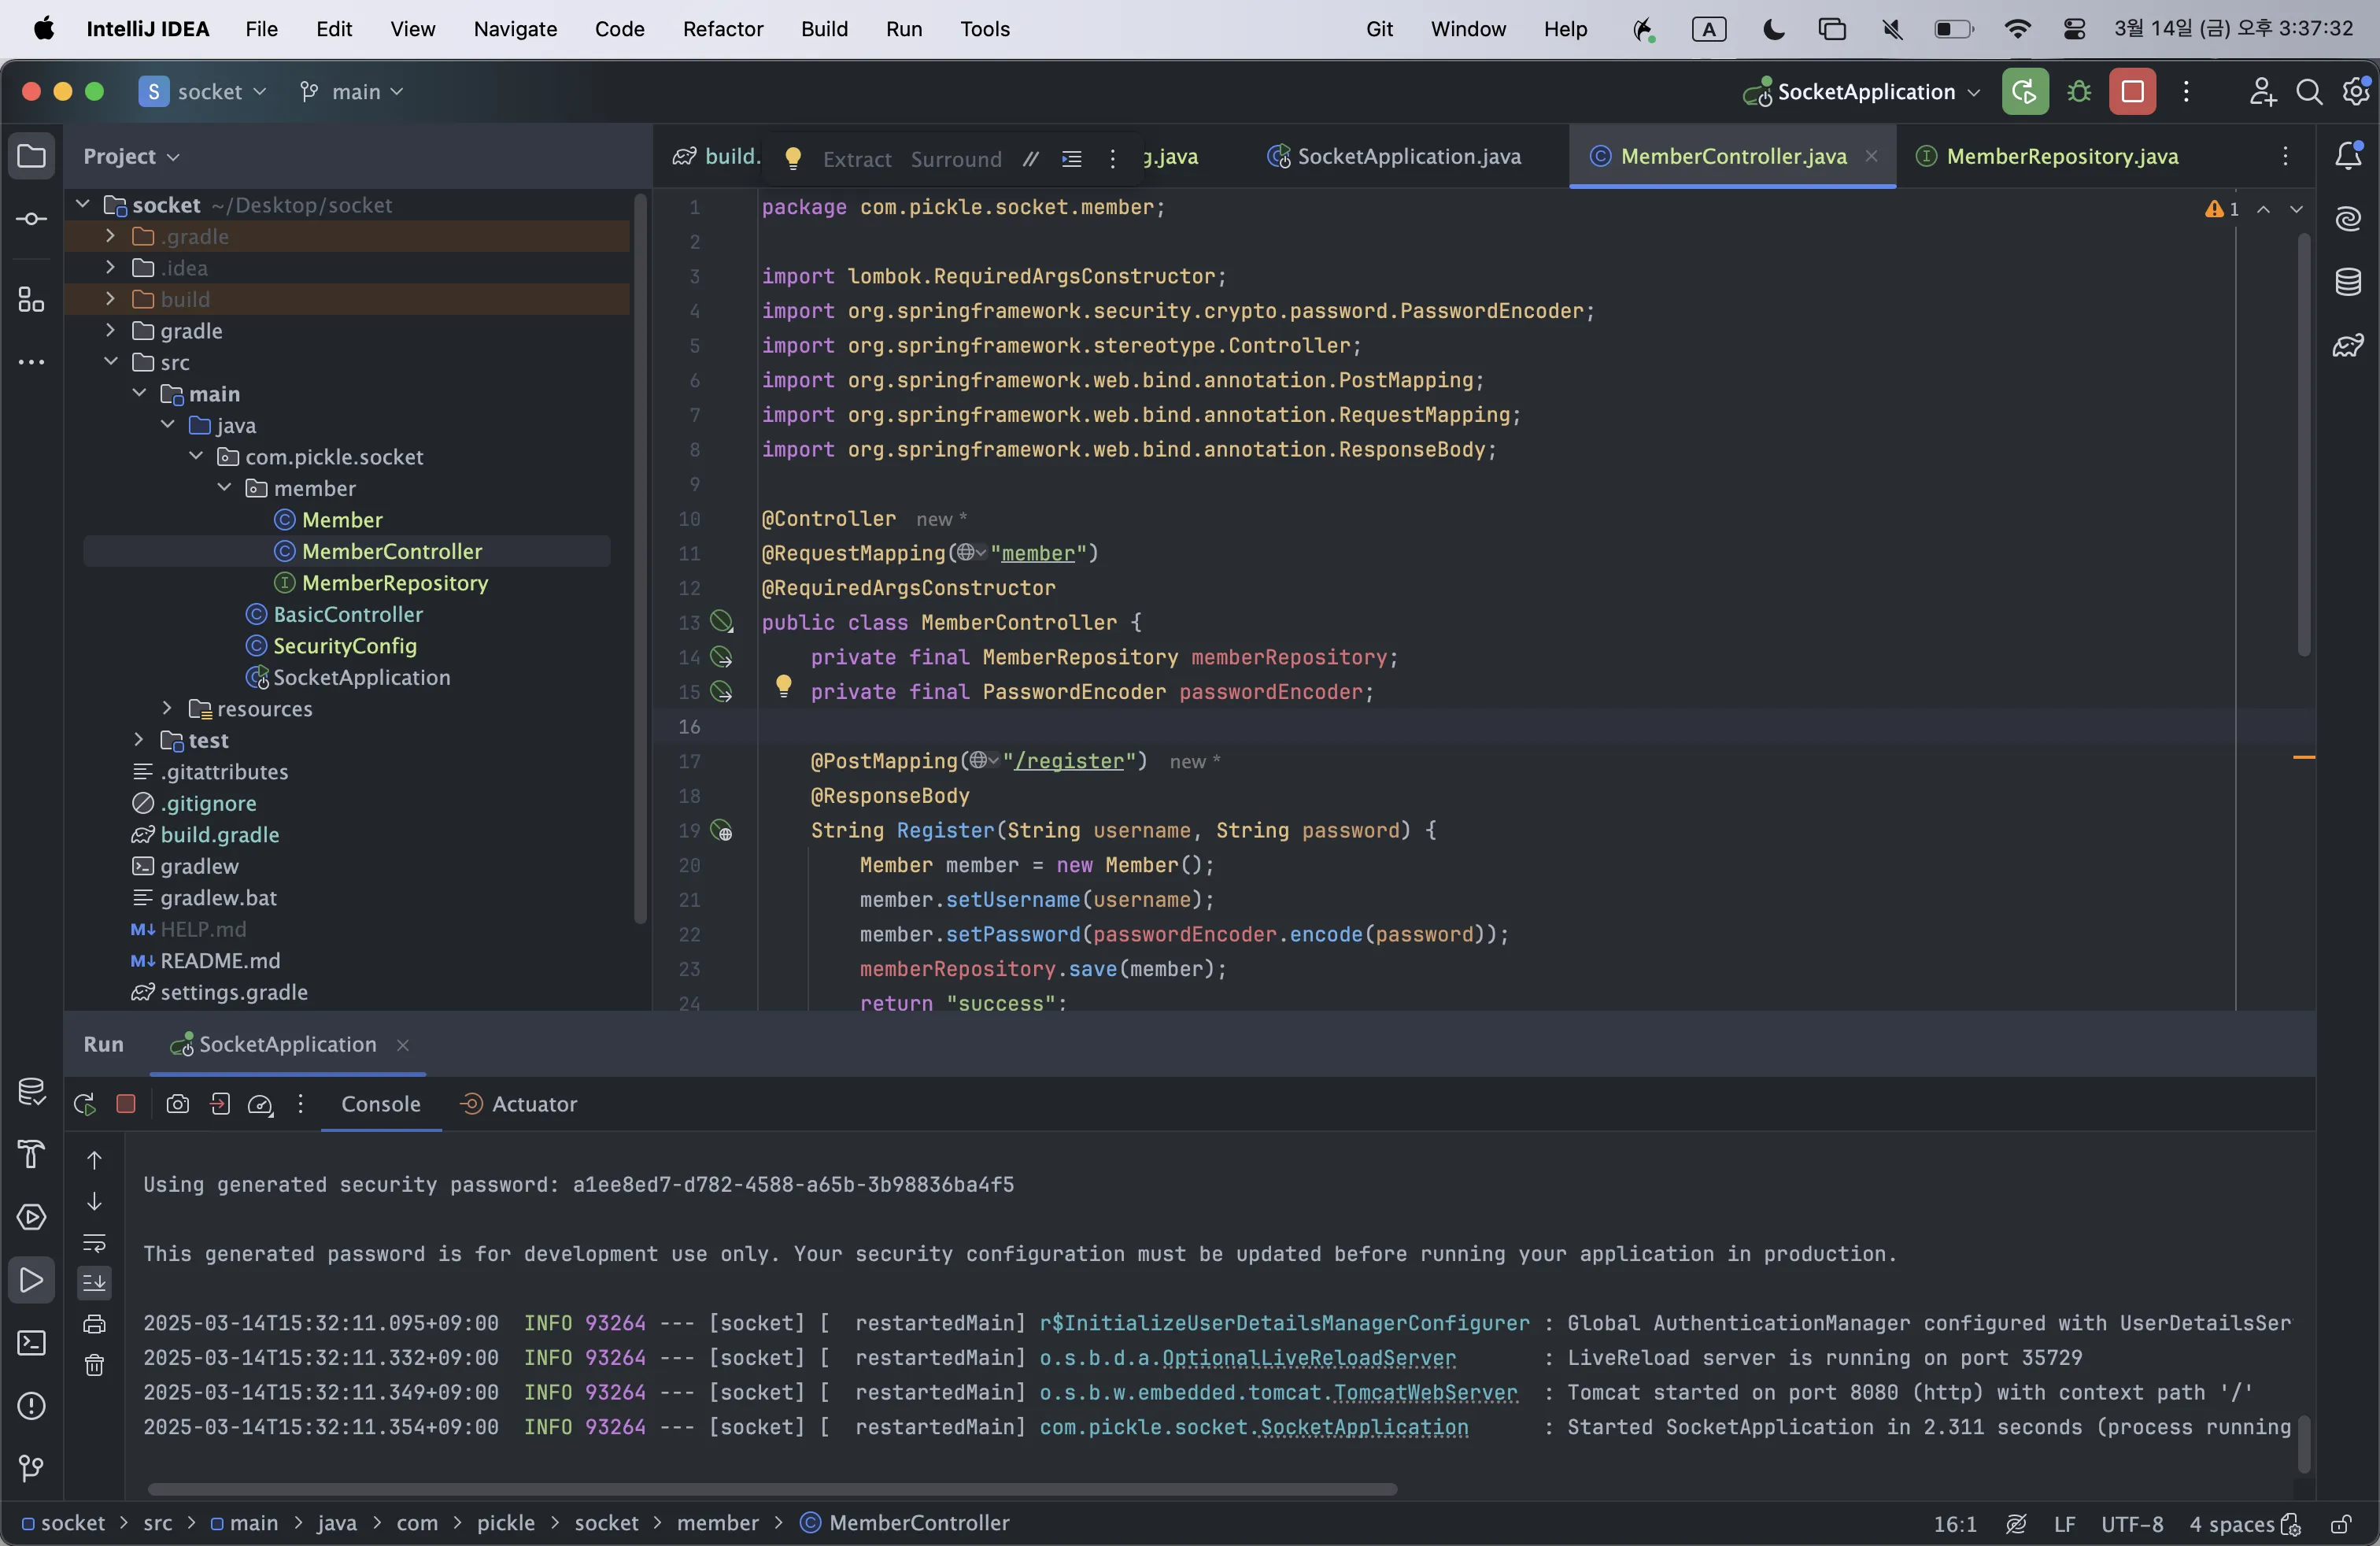
Task: Expand the resources folder in the project tree
Action: click(167, 709)
